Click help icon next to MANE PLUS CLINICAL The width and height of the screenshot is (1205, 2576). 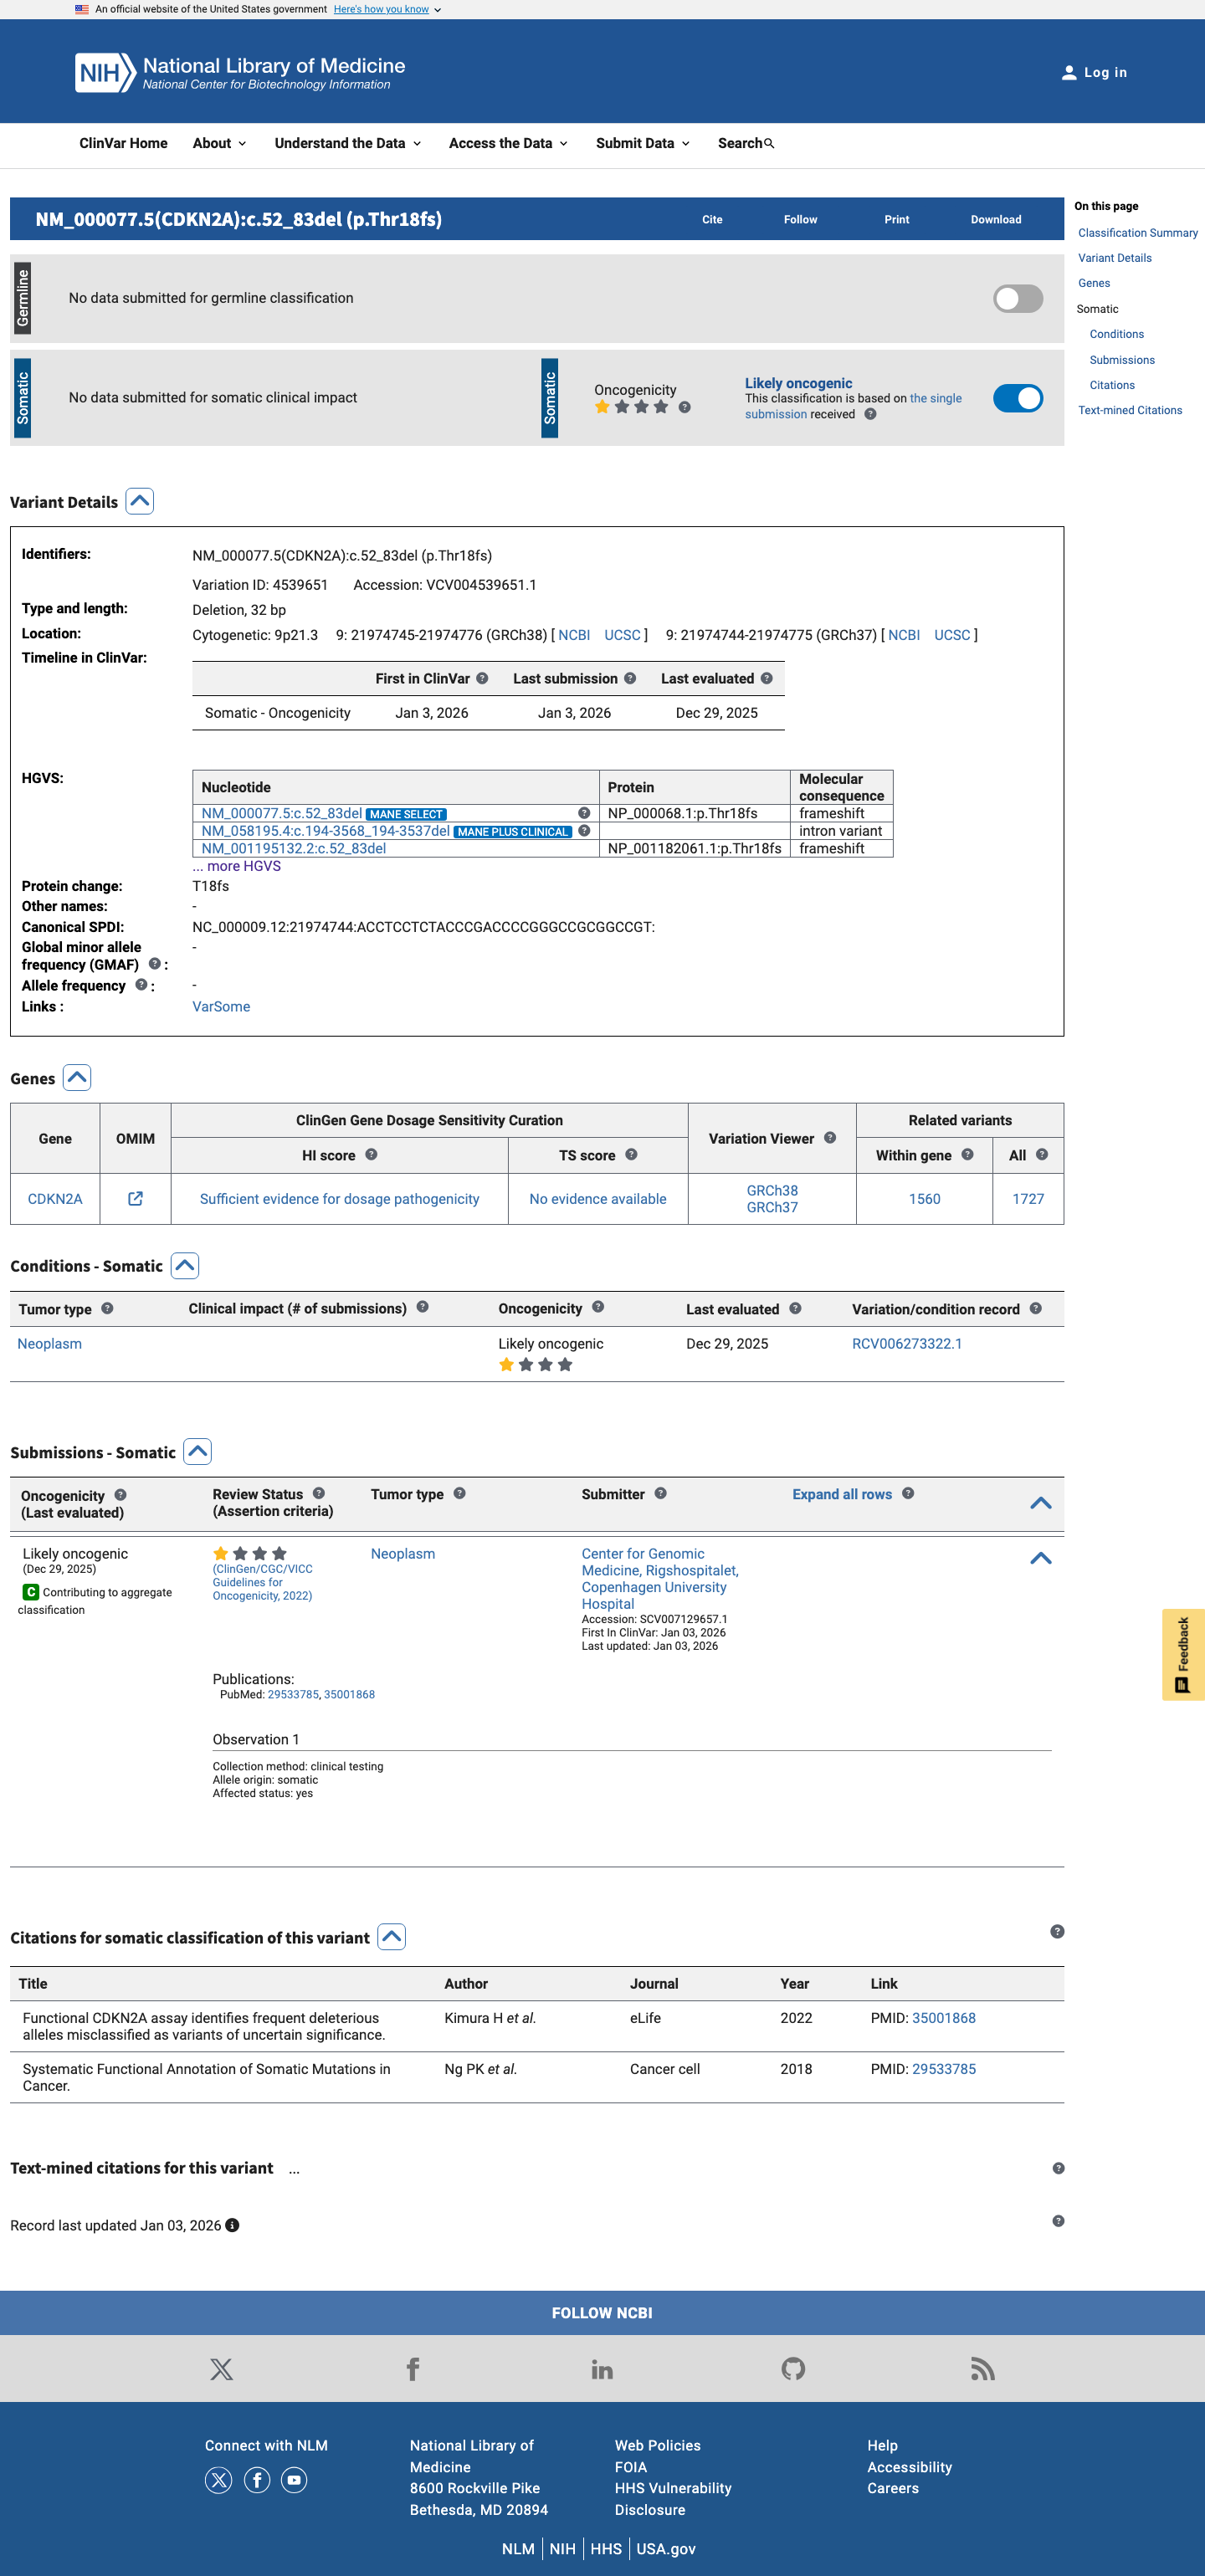tap(584, 830)
